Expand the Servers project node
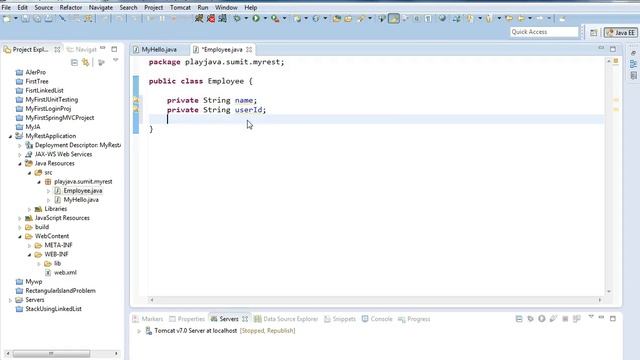Viewport: 640px width, 360px height. pos(10,300)
